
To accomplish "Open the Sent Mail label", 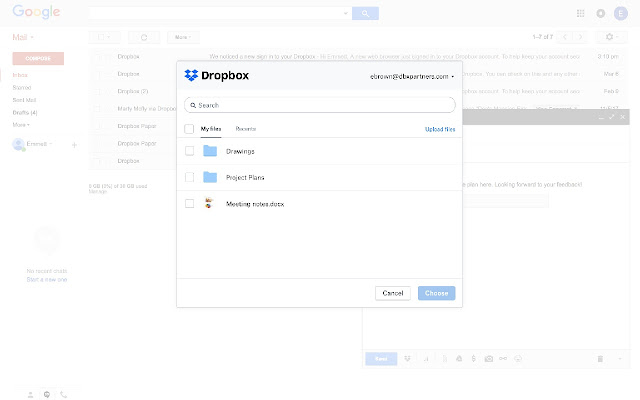I will coord(24,100).
